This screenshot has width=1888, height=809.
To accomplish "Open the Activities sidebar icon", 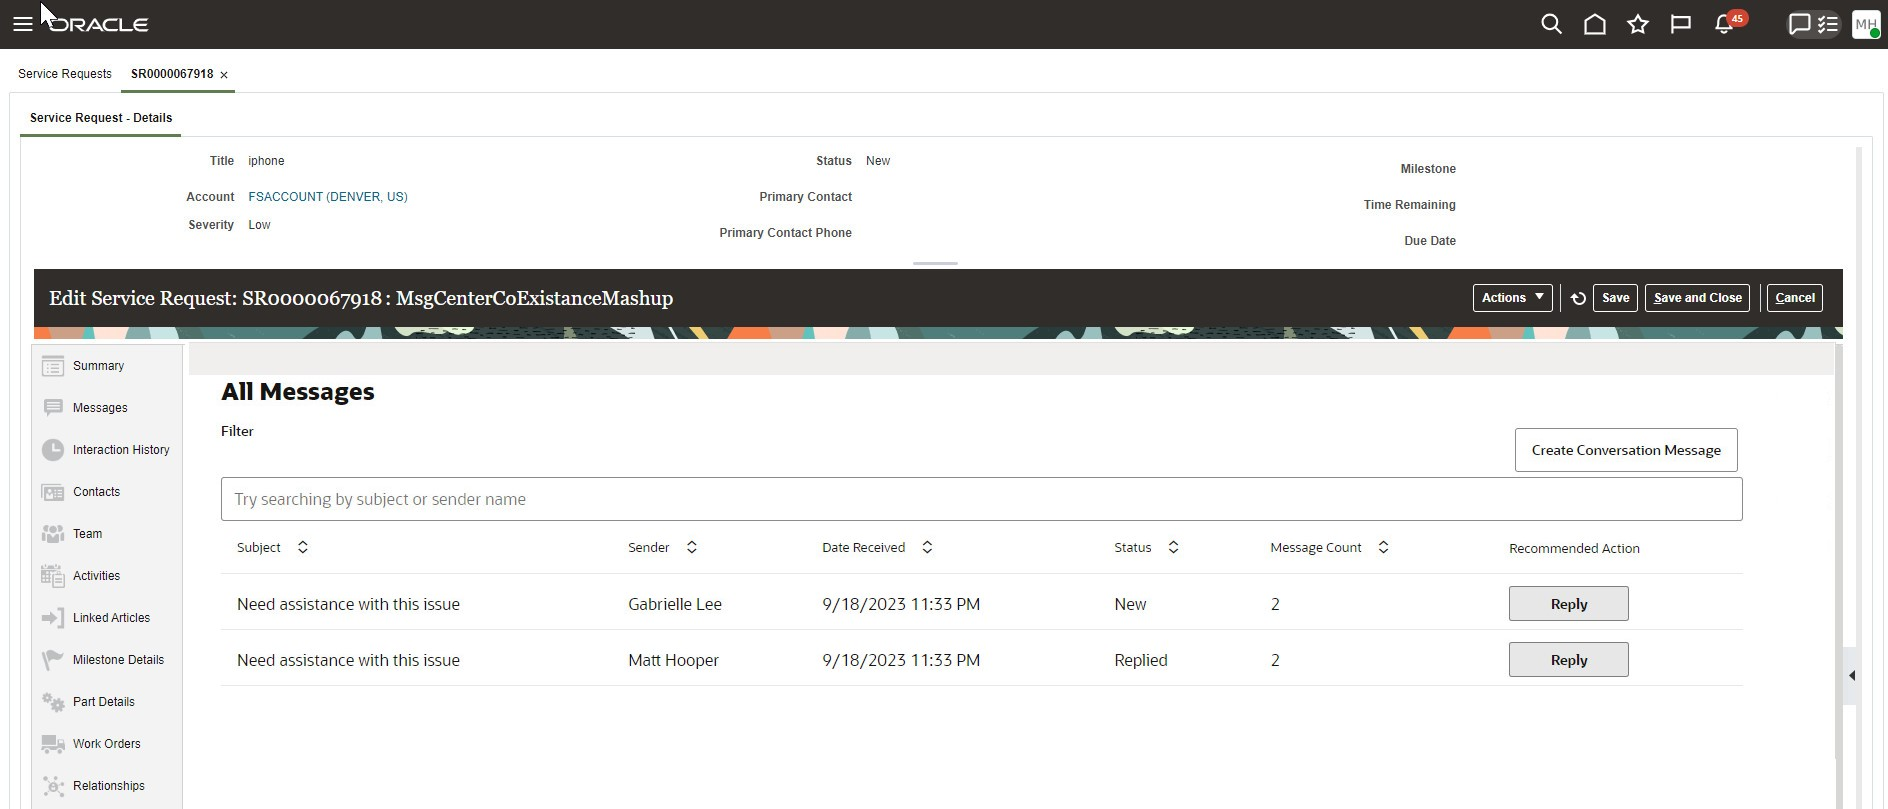I will tap(53, 576).
